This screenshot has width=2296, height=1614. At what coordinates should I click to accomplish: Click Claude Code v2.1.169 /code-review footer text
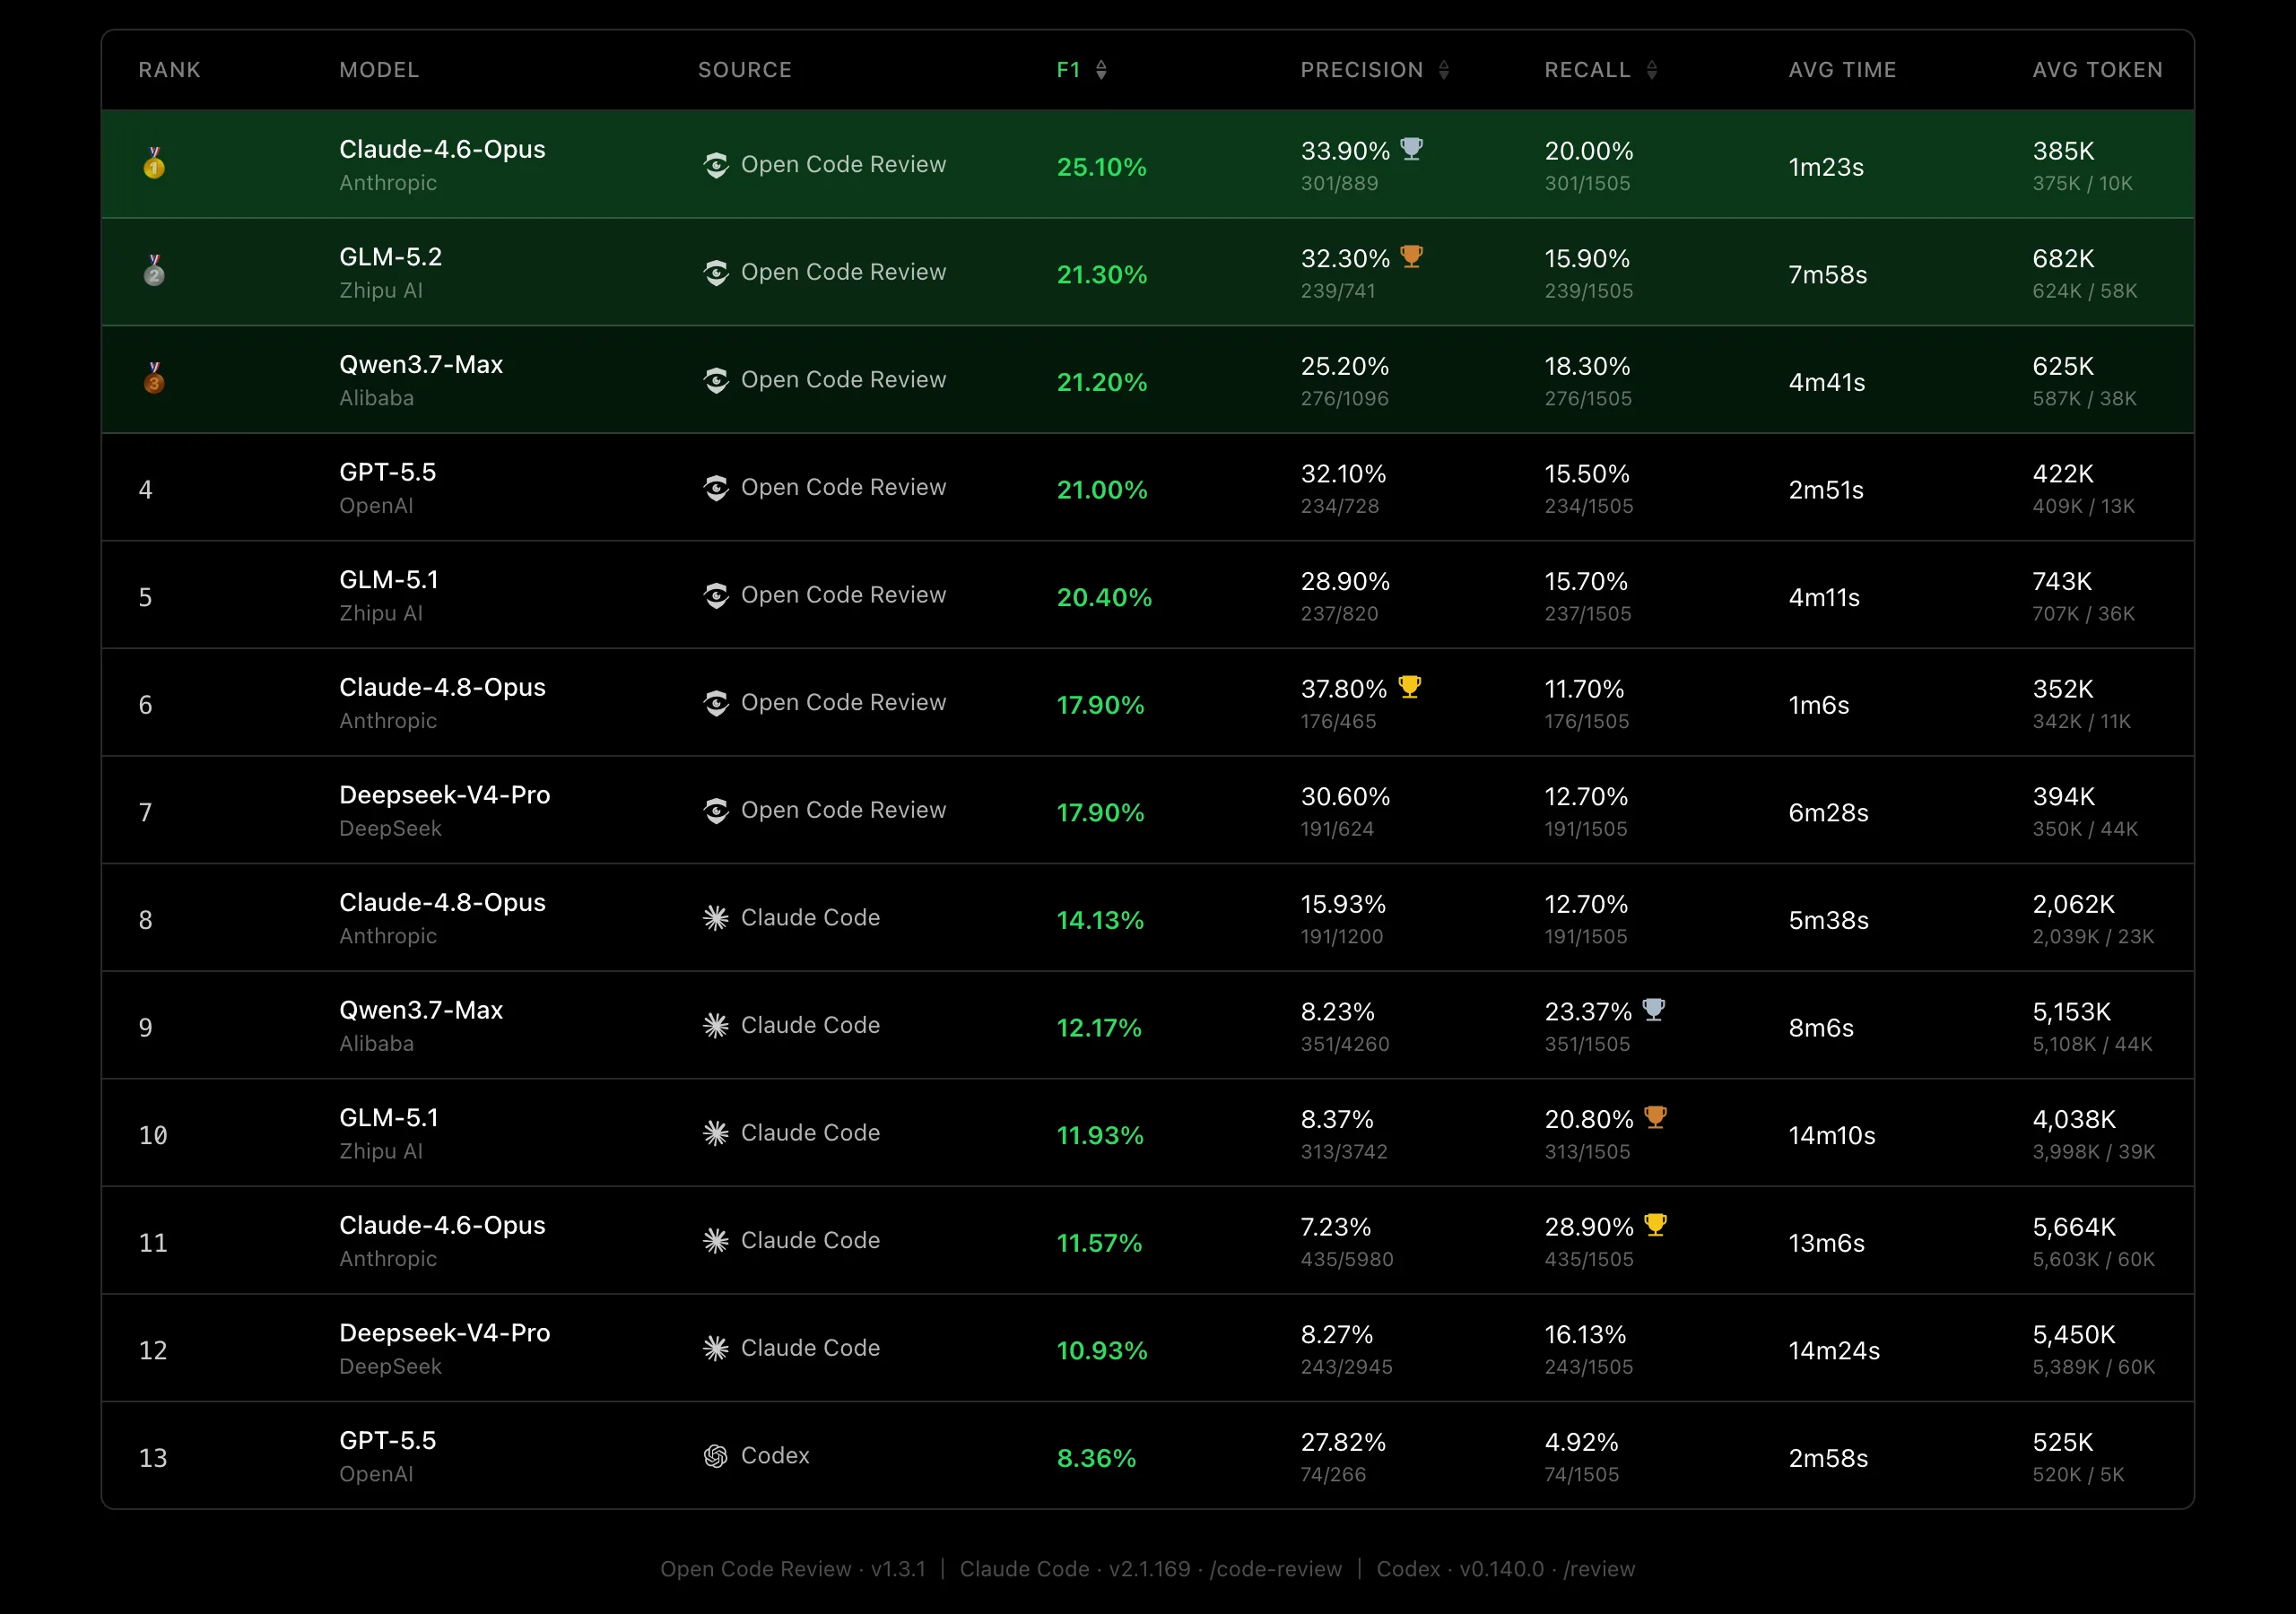pos(1151,1569)
